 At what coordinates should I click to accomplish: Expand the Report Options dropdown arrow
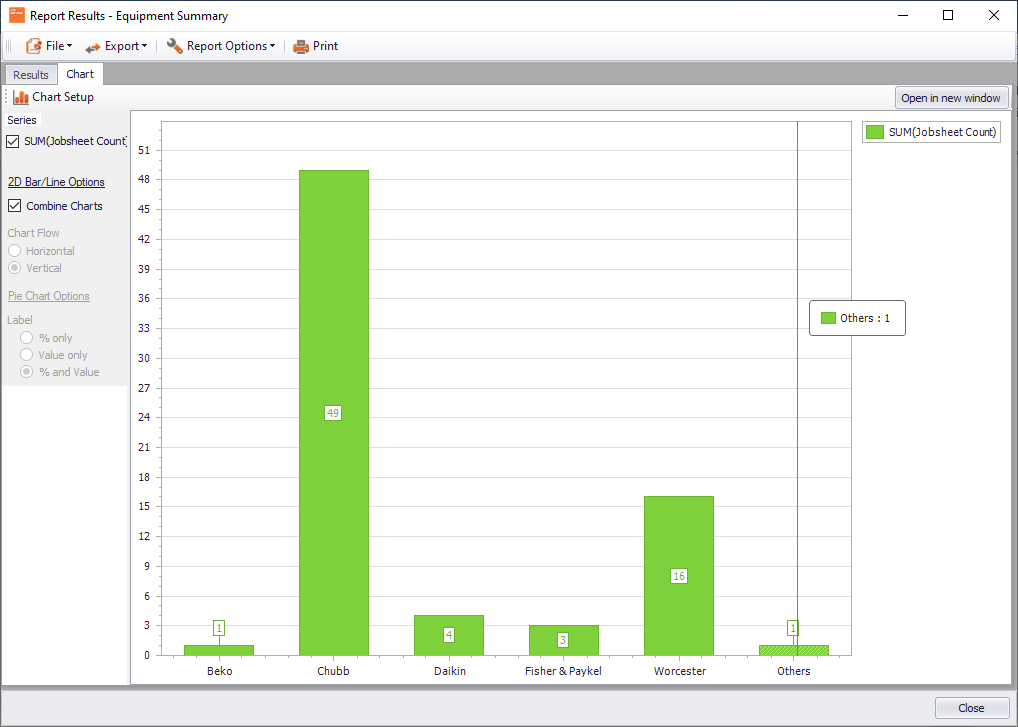point(272,46)
